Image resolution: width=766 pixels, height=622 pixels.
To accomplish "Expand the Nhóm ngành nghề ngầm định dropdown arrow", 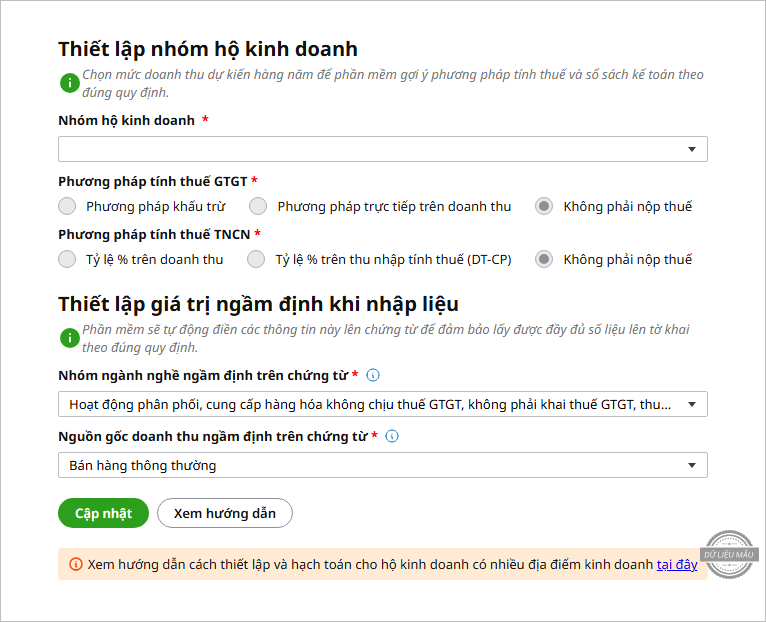I will tap(691, 404).
